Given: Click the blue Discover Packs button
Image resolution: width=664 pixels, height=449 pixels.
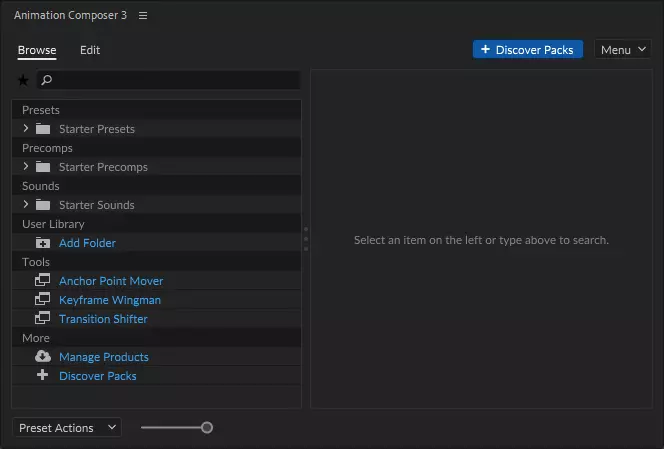Looking at the screenshot, I should click(x=528, y=50).
